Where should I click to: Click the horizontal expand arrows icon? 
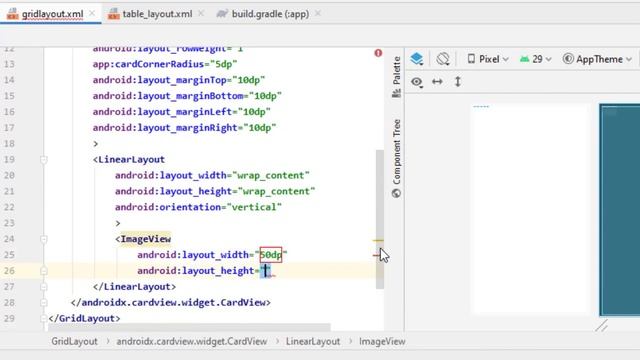pyautogui.click(x=437, y=82)
